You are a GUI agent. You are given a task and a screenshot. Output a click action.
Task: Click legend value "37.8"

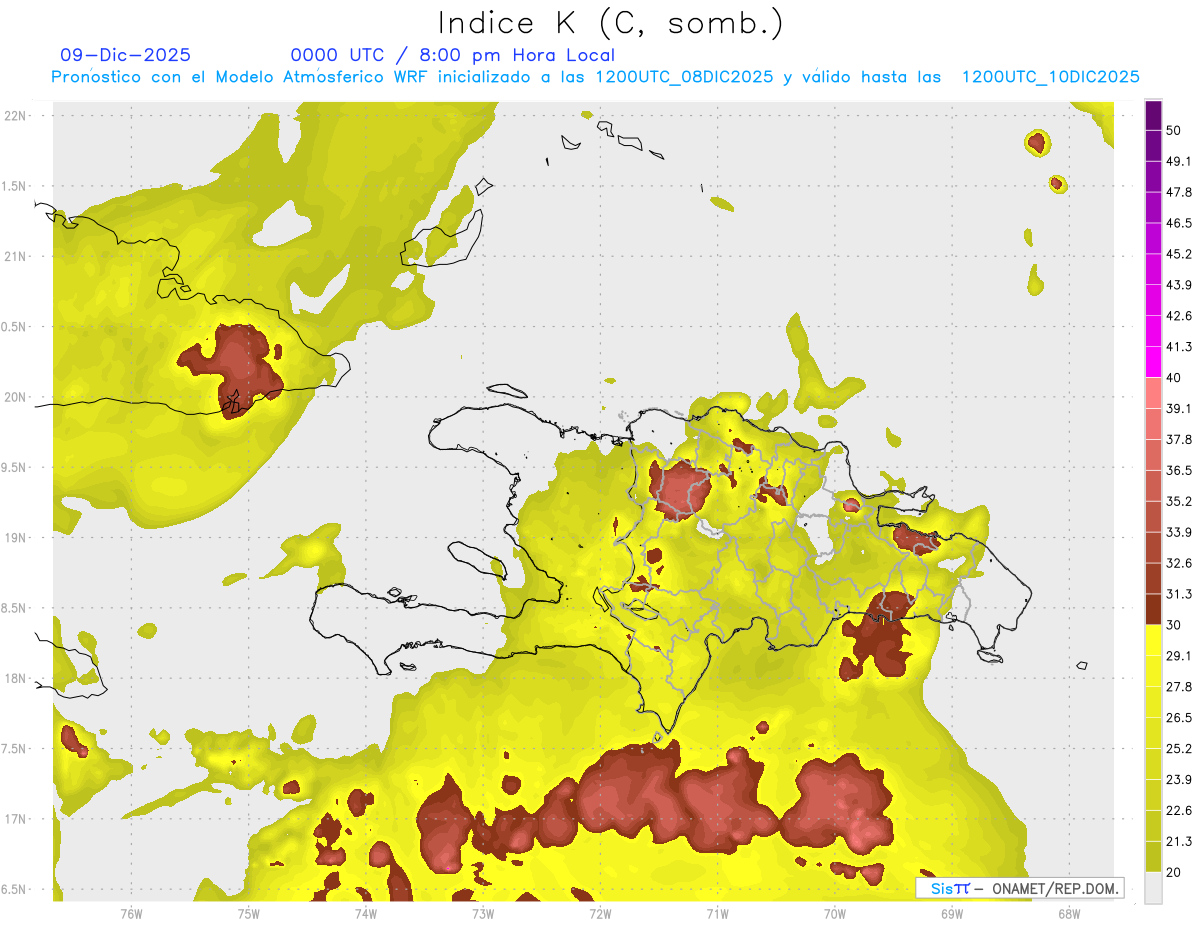tap(1179, 440)
